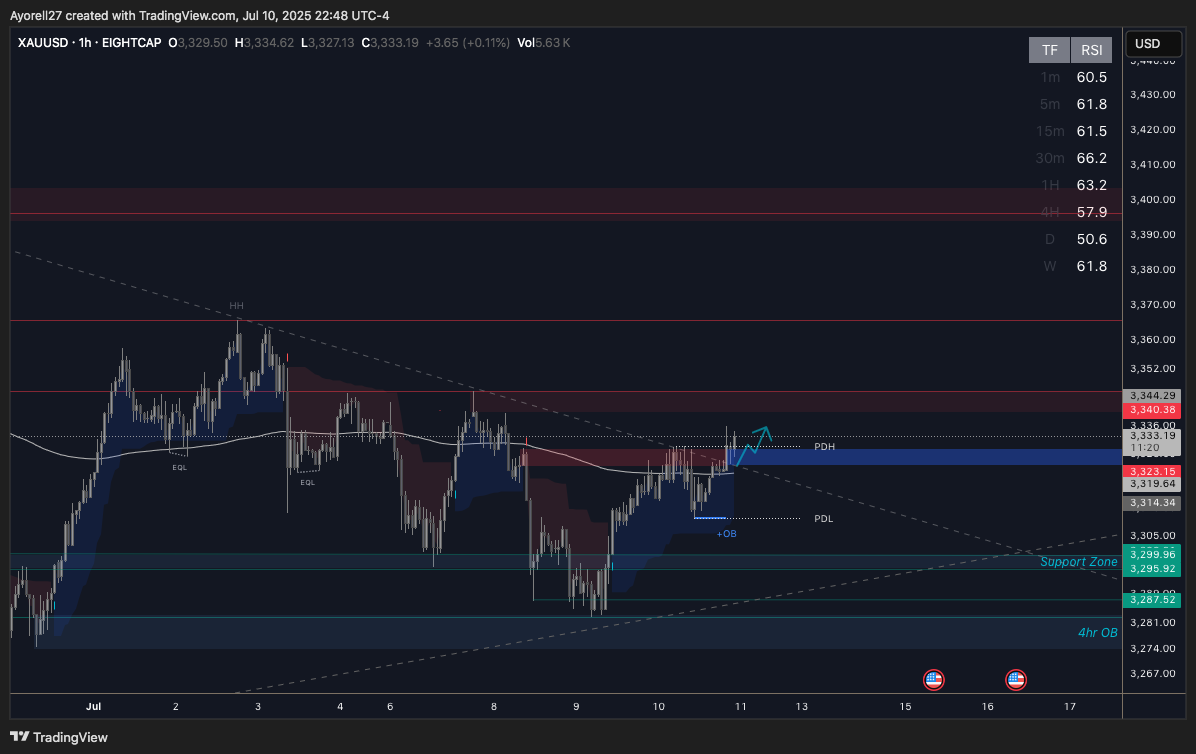The image size is (1196, 754).
Task: Click the green 3,299.96 price label
Action: (x=1153, y=555)
